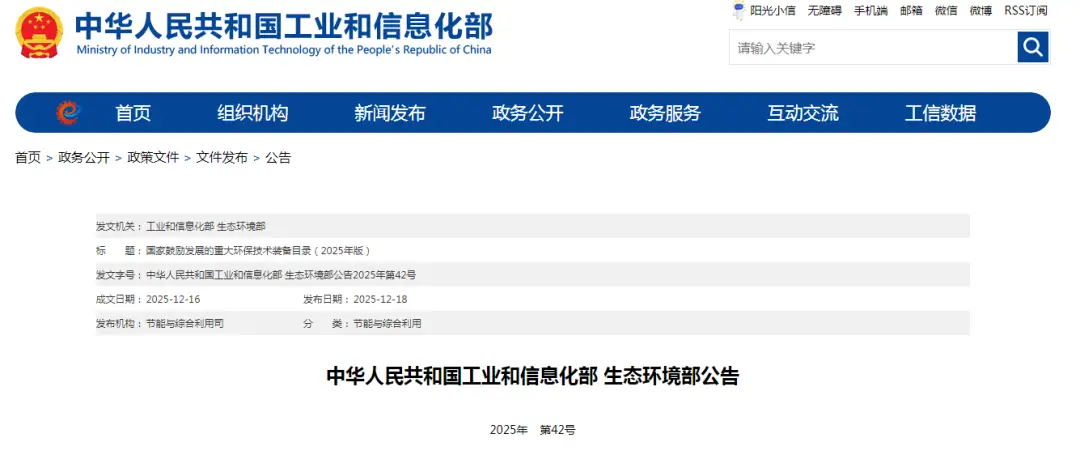
Task: Click the 微信 link in header
Action: pyautogui.click(x=946, y=11)
